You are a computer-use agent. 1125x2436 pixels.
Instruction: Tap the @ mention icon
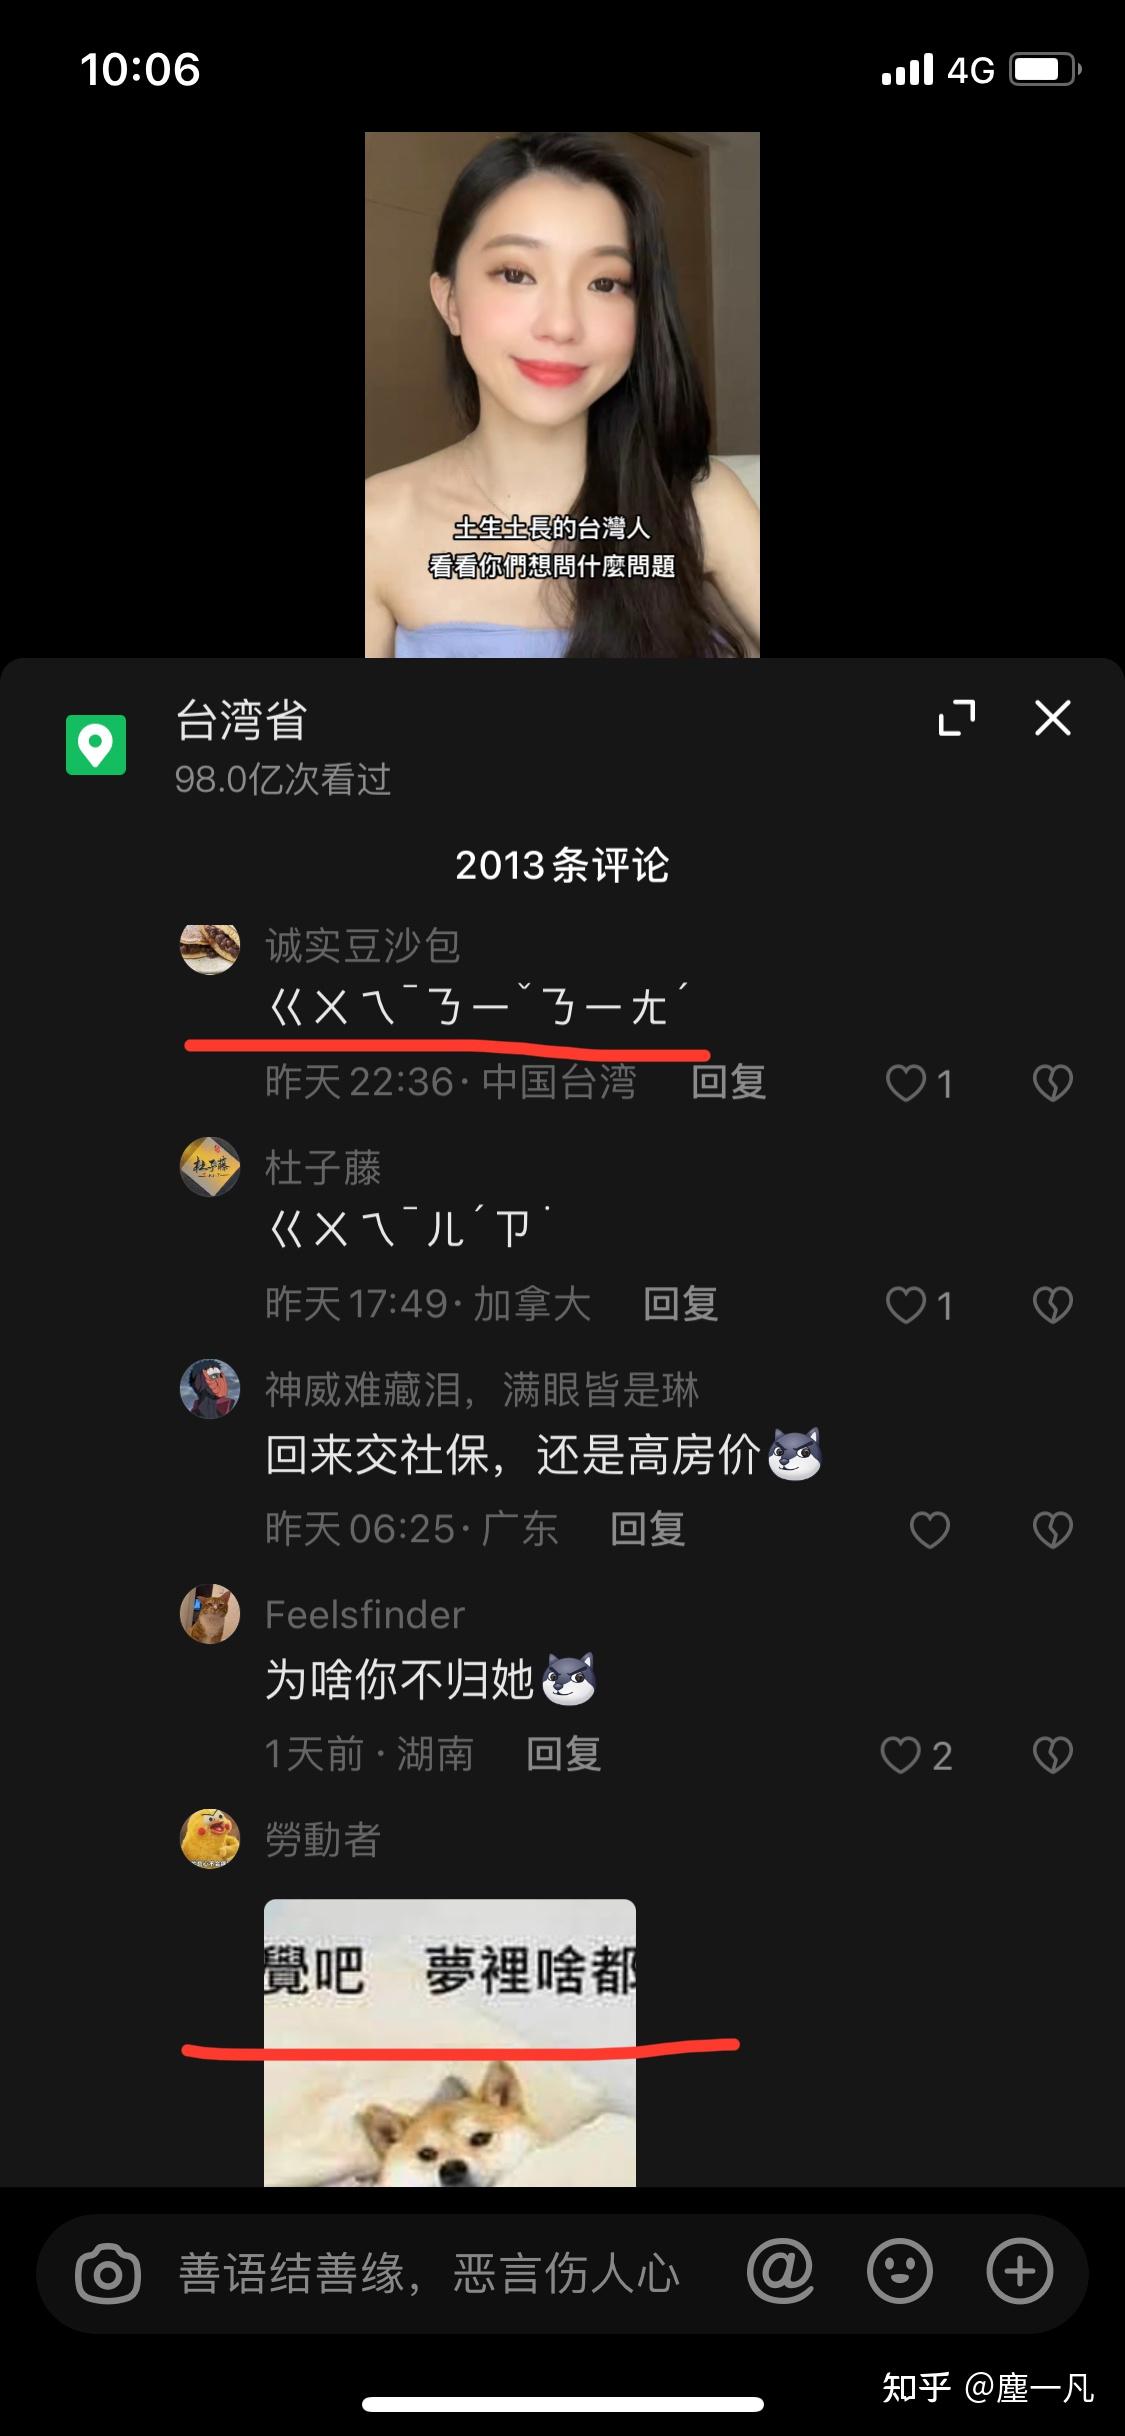780,2271
